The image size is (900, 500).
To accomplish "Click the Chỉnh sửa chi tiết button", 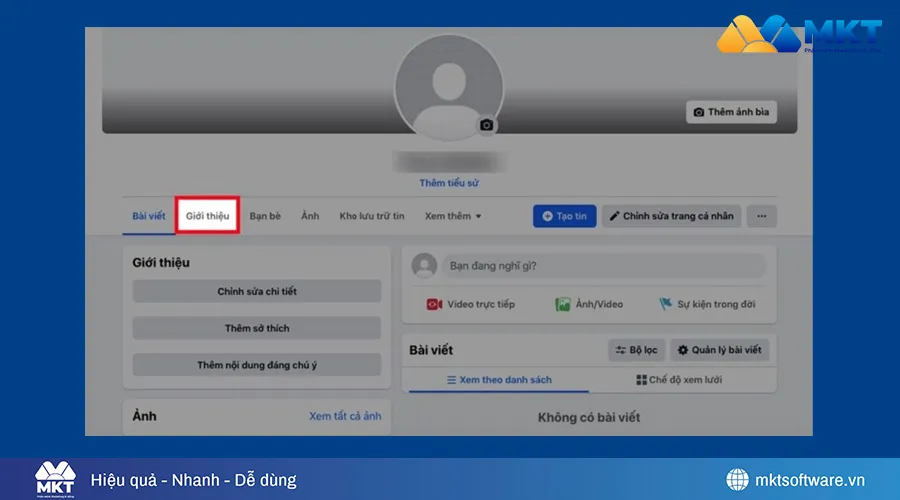I will [x=257, y=291].
